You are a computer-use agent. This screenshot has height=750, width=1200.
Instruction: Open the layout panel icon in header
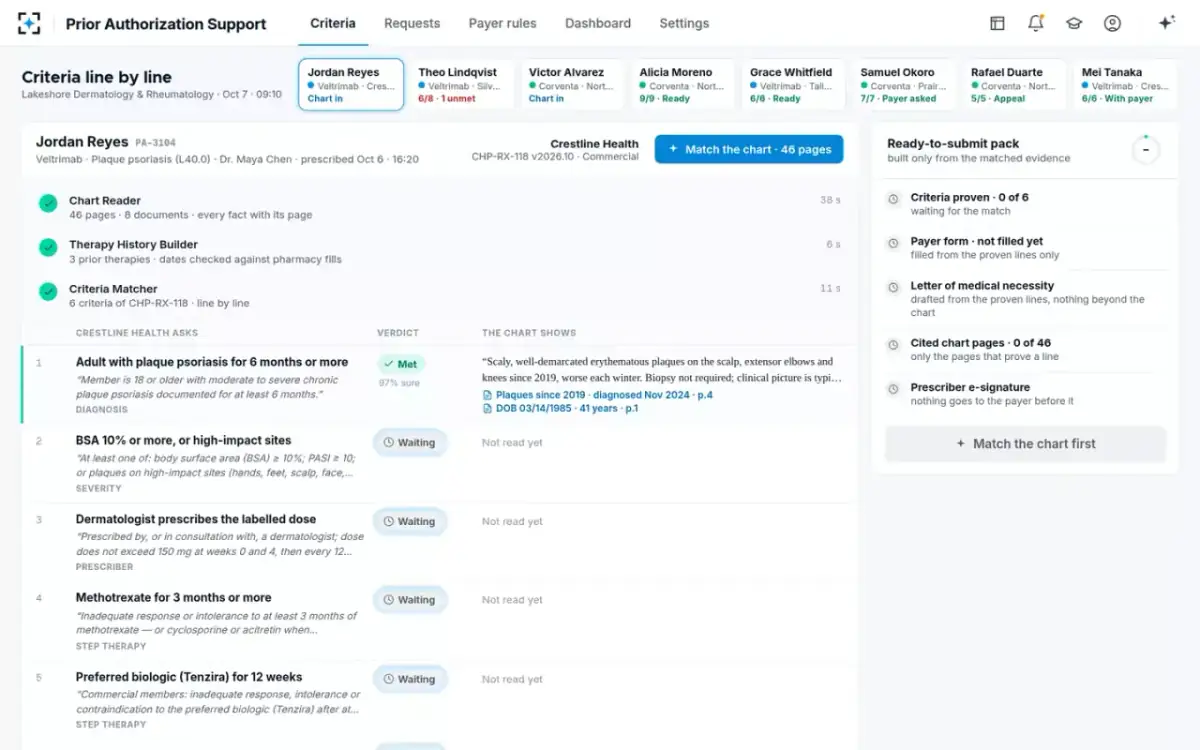[997, 23]
